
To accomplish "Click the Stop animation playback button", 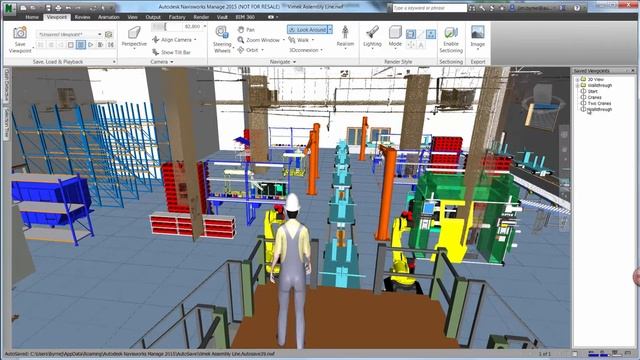I will click(x=71, y=44).
